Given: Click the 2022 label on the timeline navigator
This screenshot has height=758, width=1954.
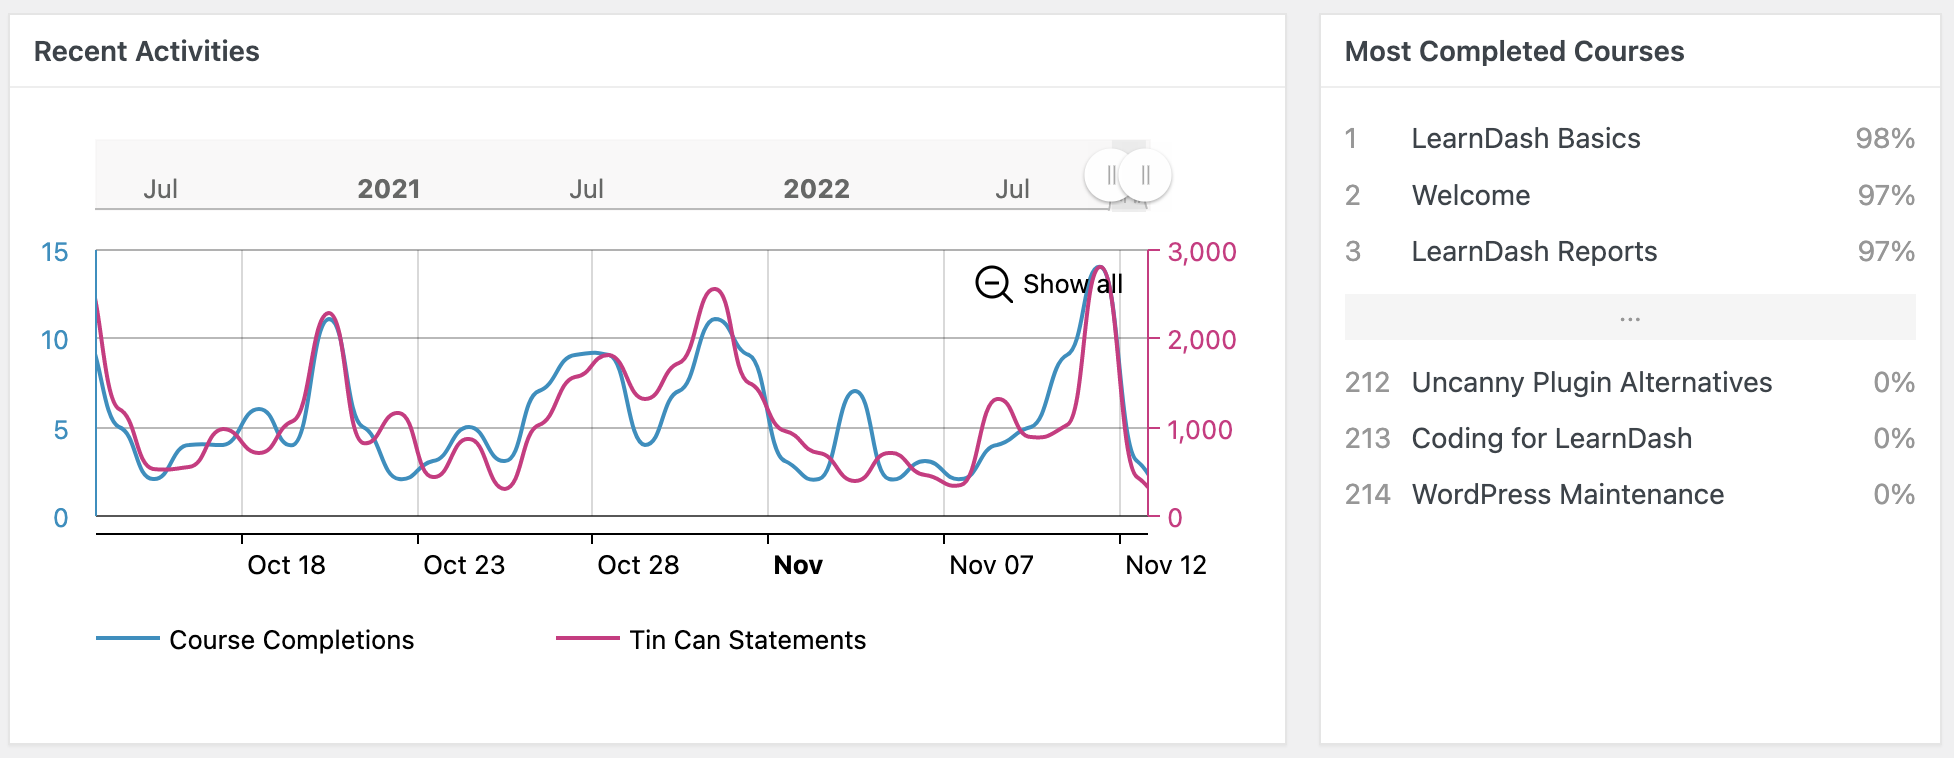Looking at the screenshot, I should [x=816, y=188].
